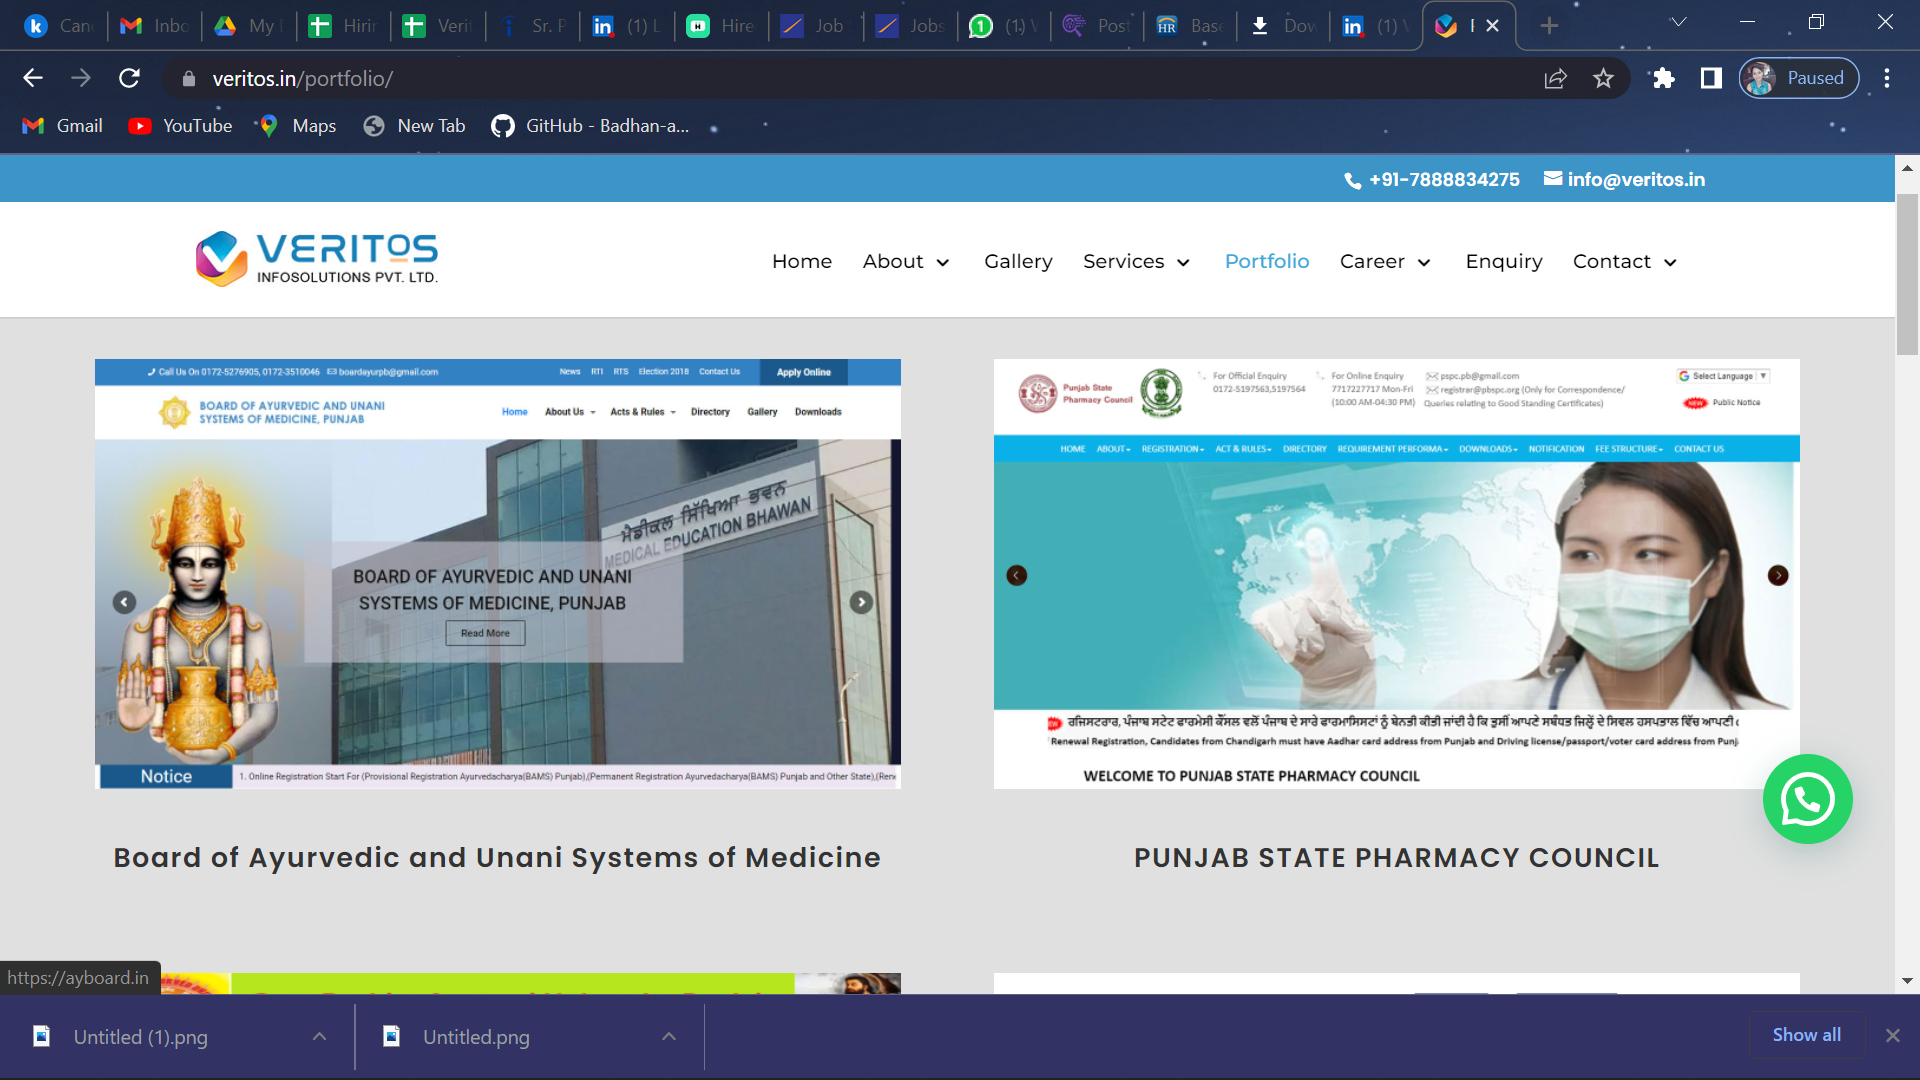
Task: Click PUNJAB STATE PHARMACY COUNCIL title
Action: (1397, 858)
